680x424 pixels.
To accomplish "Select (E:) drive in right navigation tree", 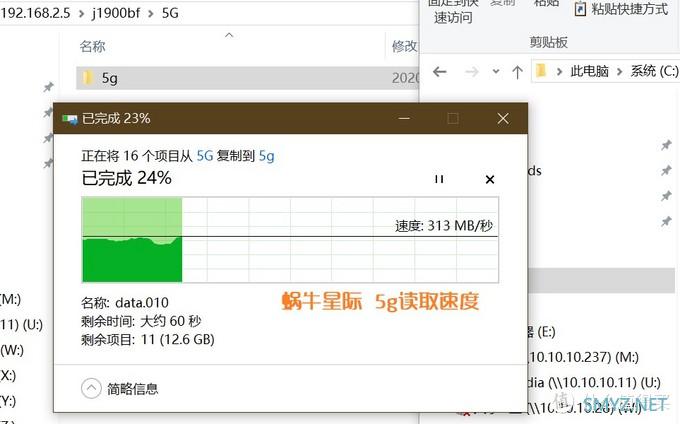I will (x=540, y=333).
